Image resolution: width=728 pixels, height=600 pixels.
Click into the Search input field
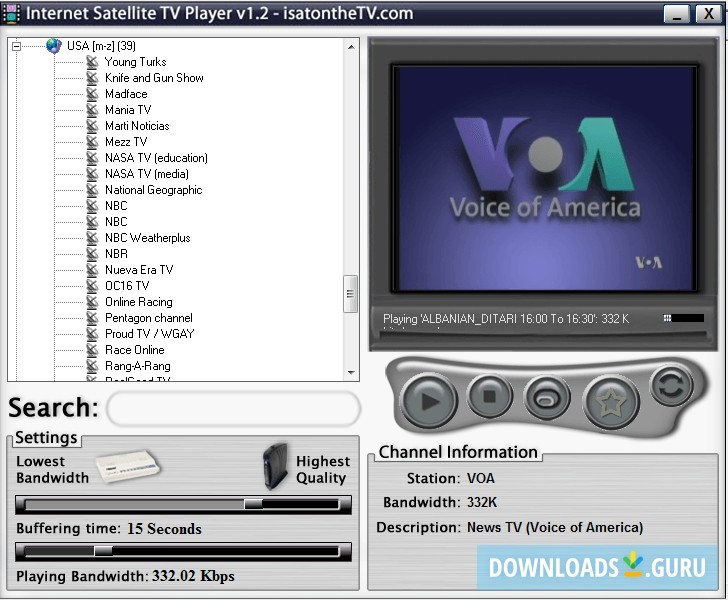[234, 409]
